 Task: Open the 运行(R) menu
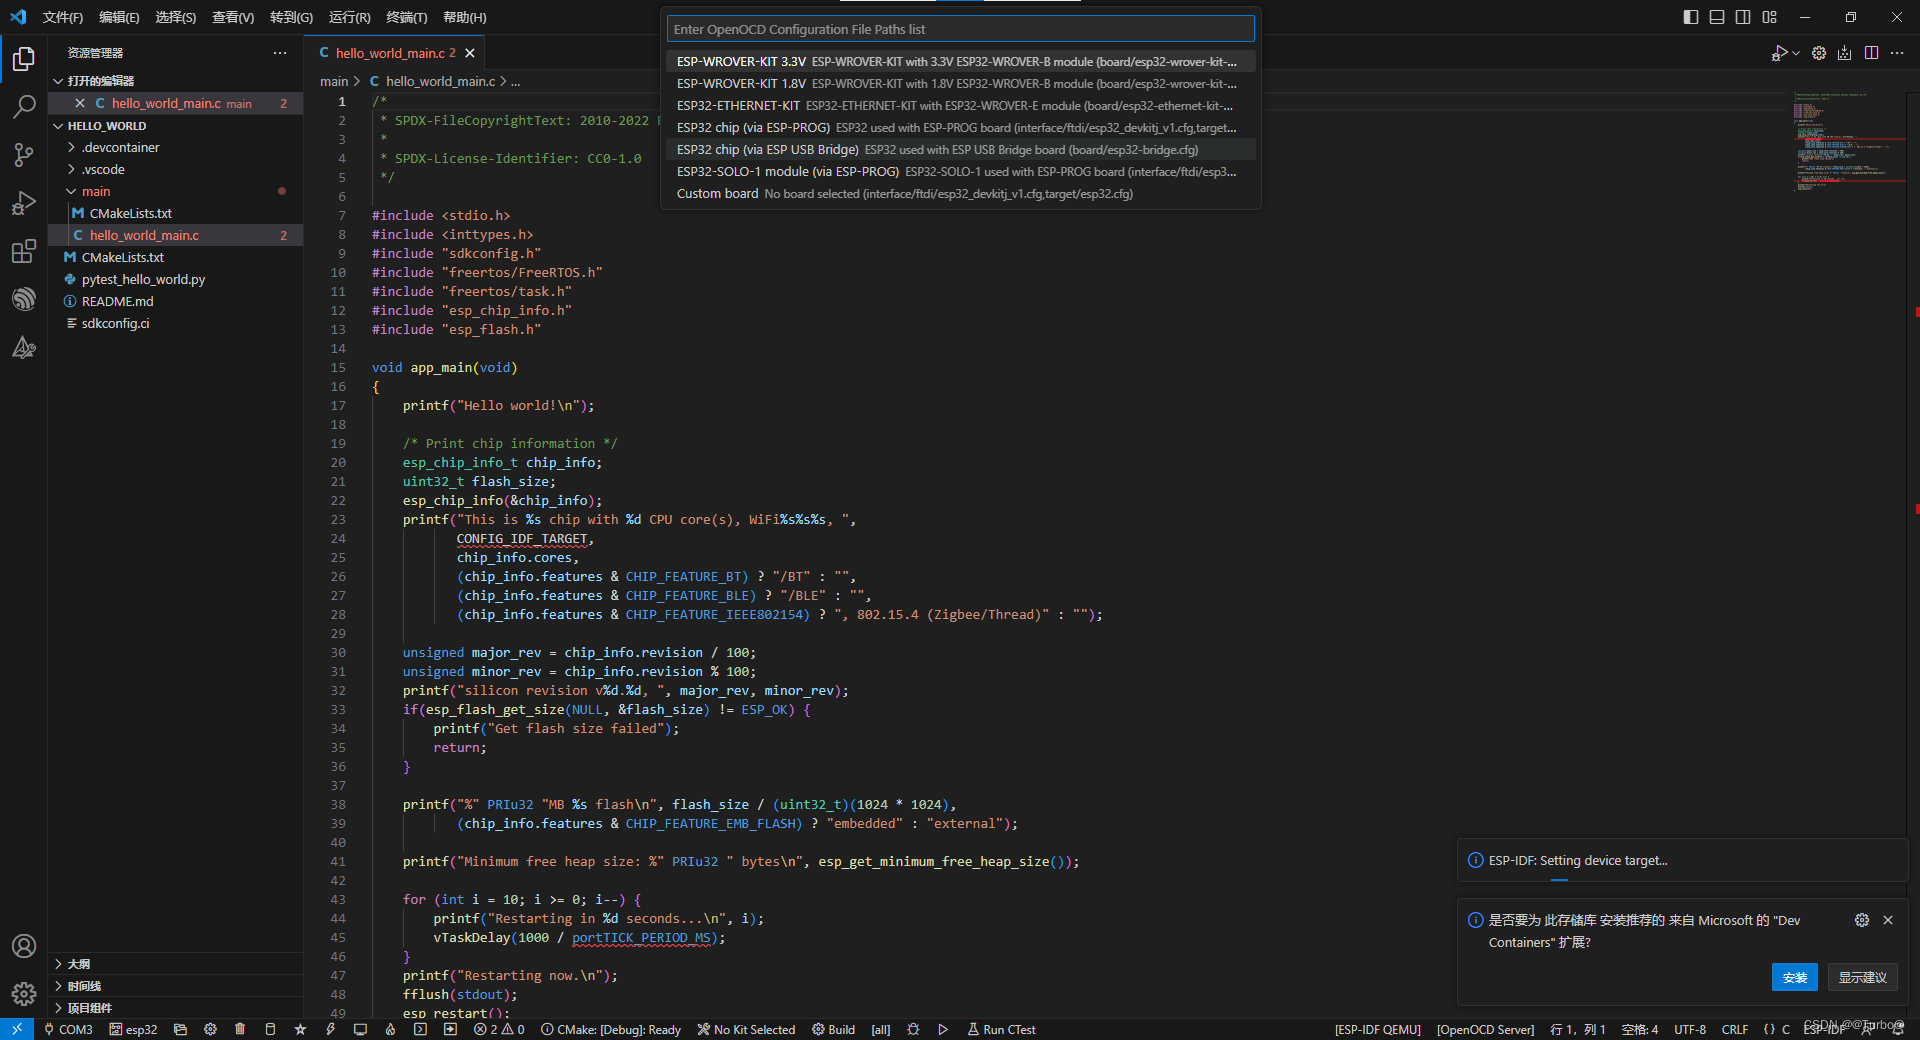pos(350,17)
